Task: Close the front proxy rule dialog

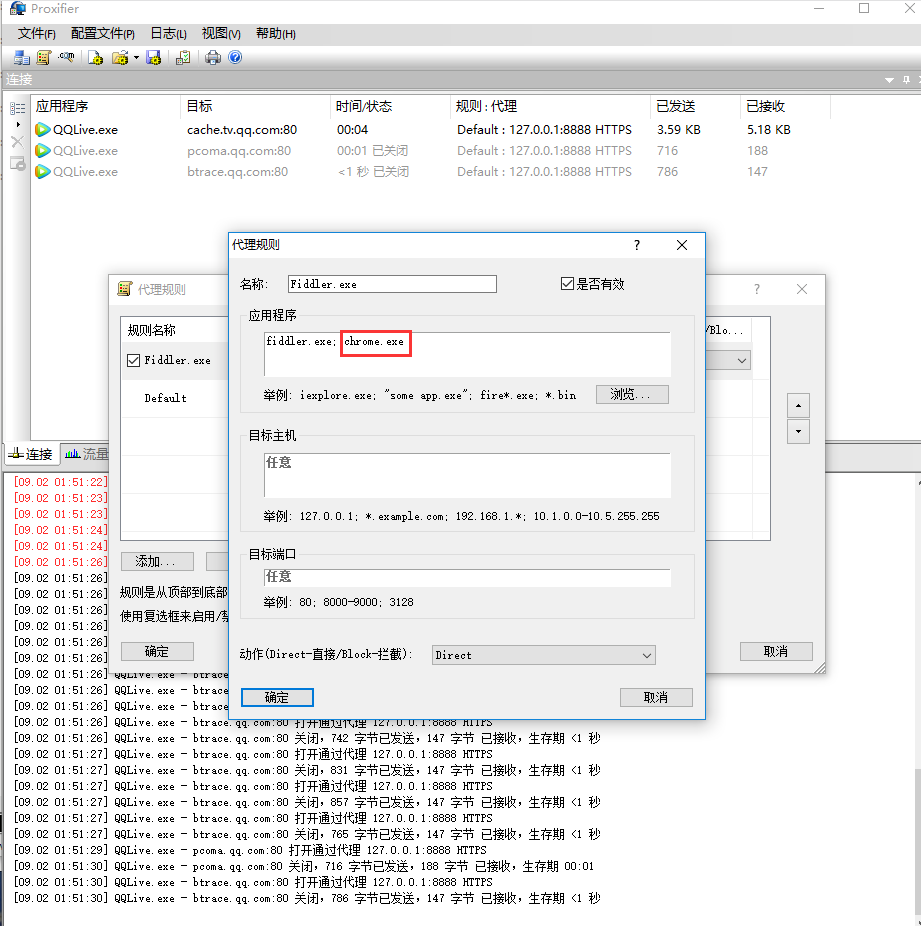Action: coord(682,245)
